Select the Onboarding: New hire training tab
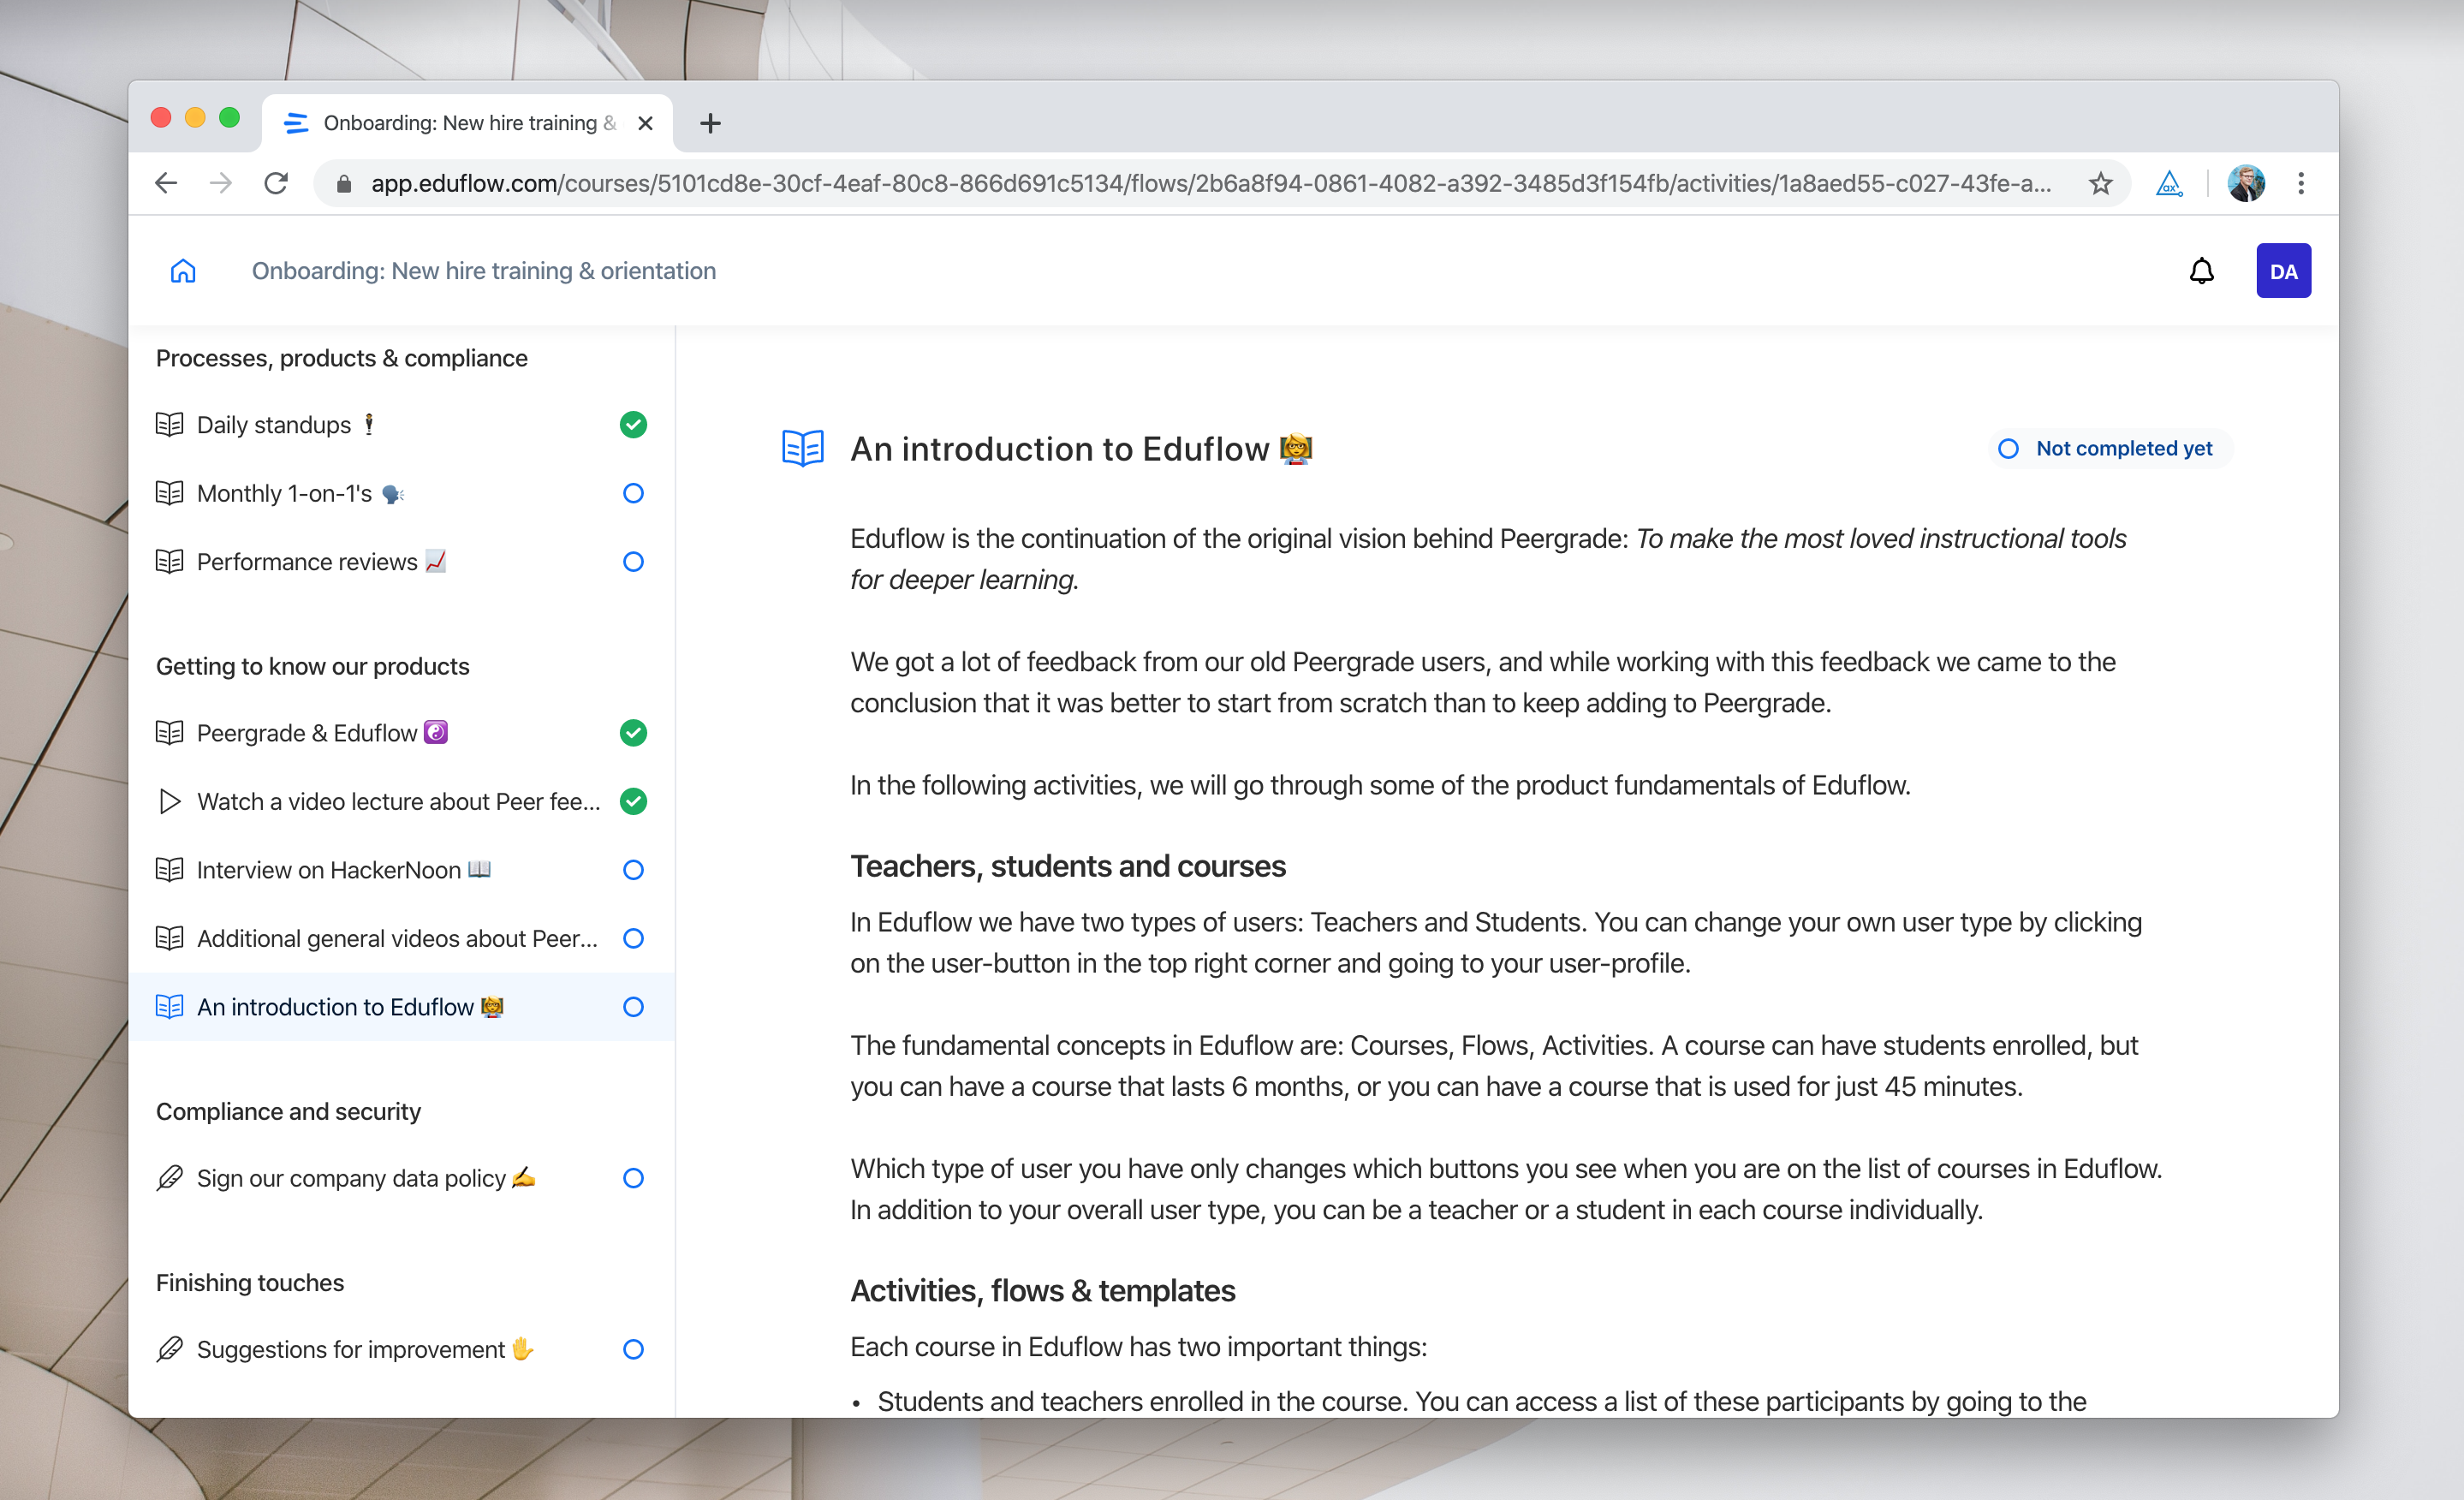 click(x=468, y=123)
